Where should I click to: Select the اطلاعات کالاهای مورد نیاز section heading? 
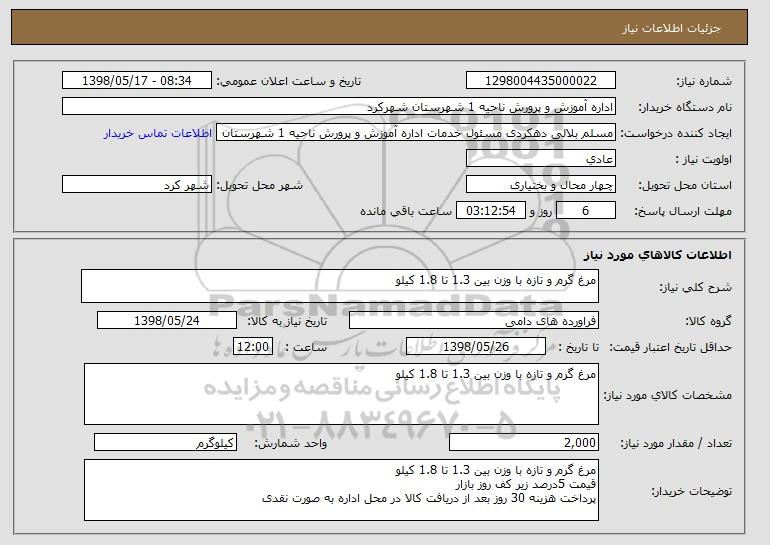pyautogui.click(x=658, y=255)
